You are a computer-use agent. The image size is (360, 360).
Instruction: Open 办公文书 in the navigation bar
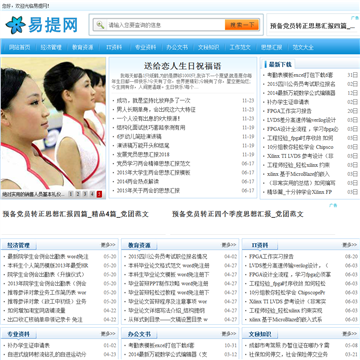click(x=177, y=47)
